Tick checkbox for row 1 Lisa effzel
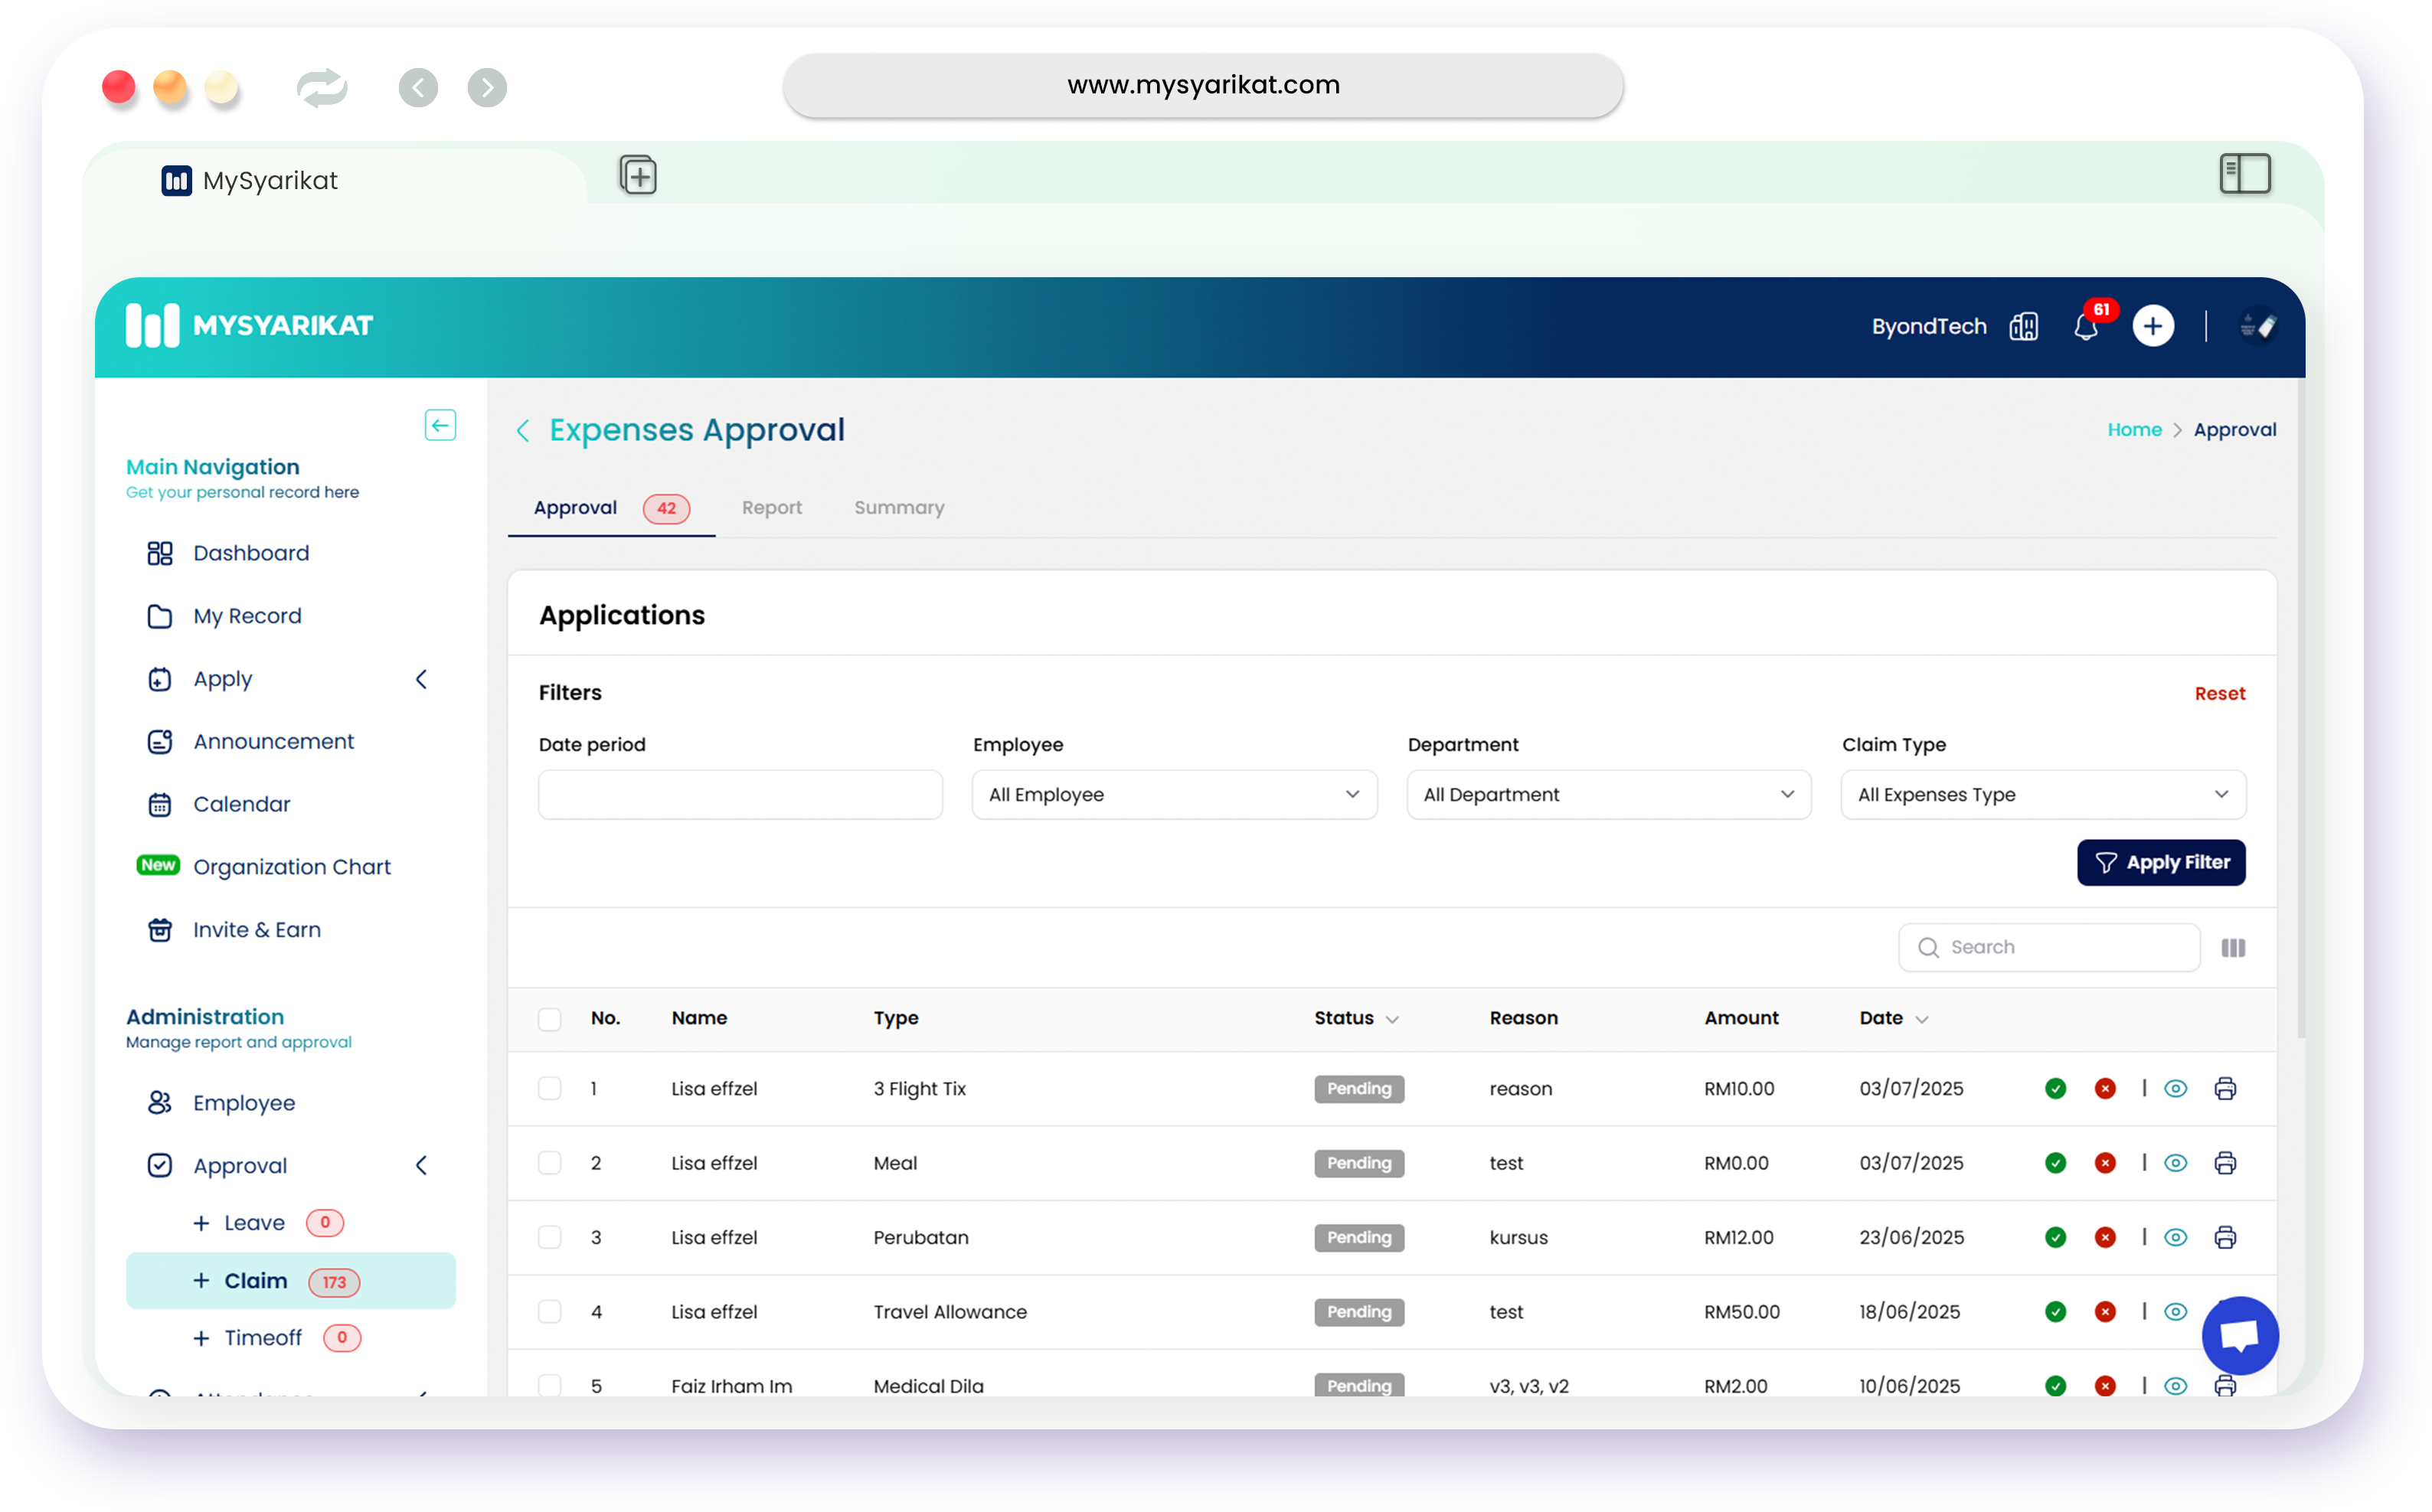This screenshot has height=1512, width=2432. tap(549, 1088)
